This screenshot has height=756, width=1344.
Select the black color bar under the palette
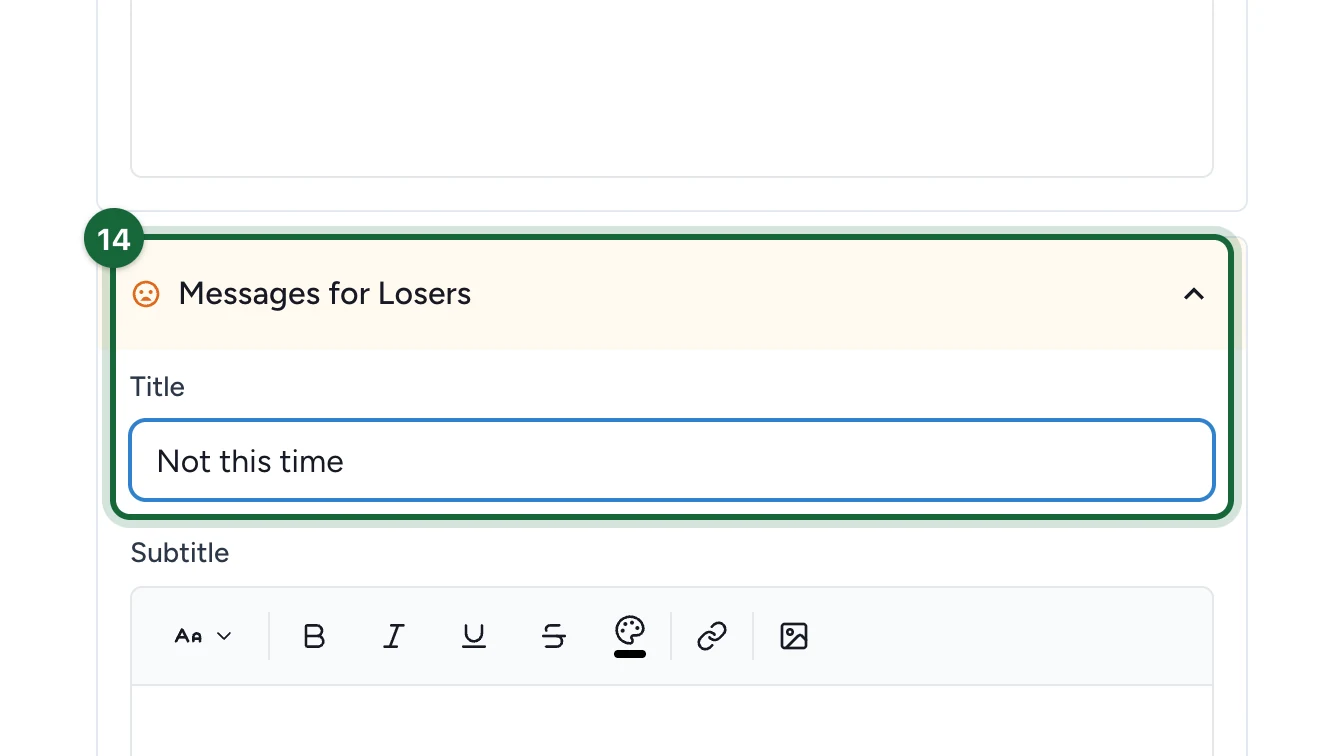(x=630, y=654)
